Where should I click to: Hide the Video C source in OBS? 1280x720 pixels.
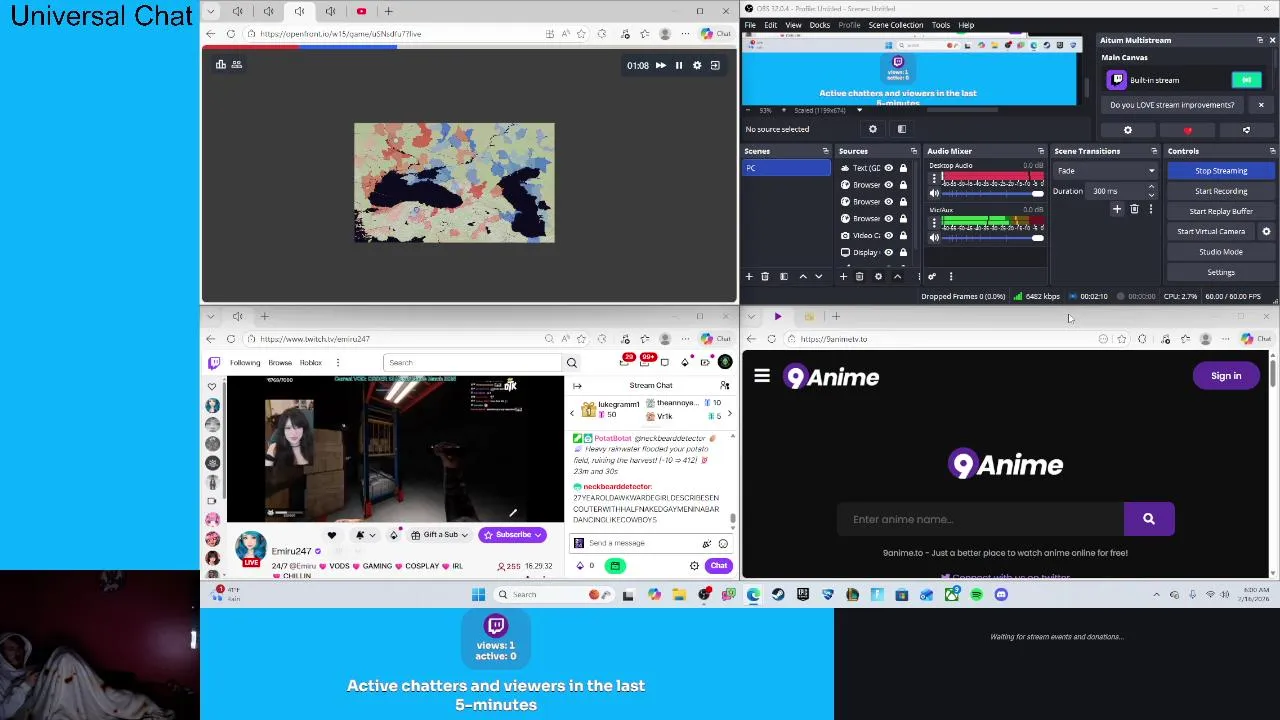(x=888, y=235)
